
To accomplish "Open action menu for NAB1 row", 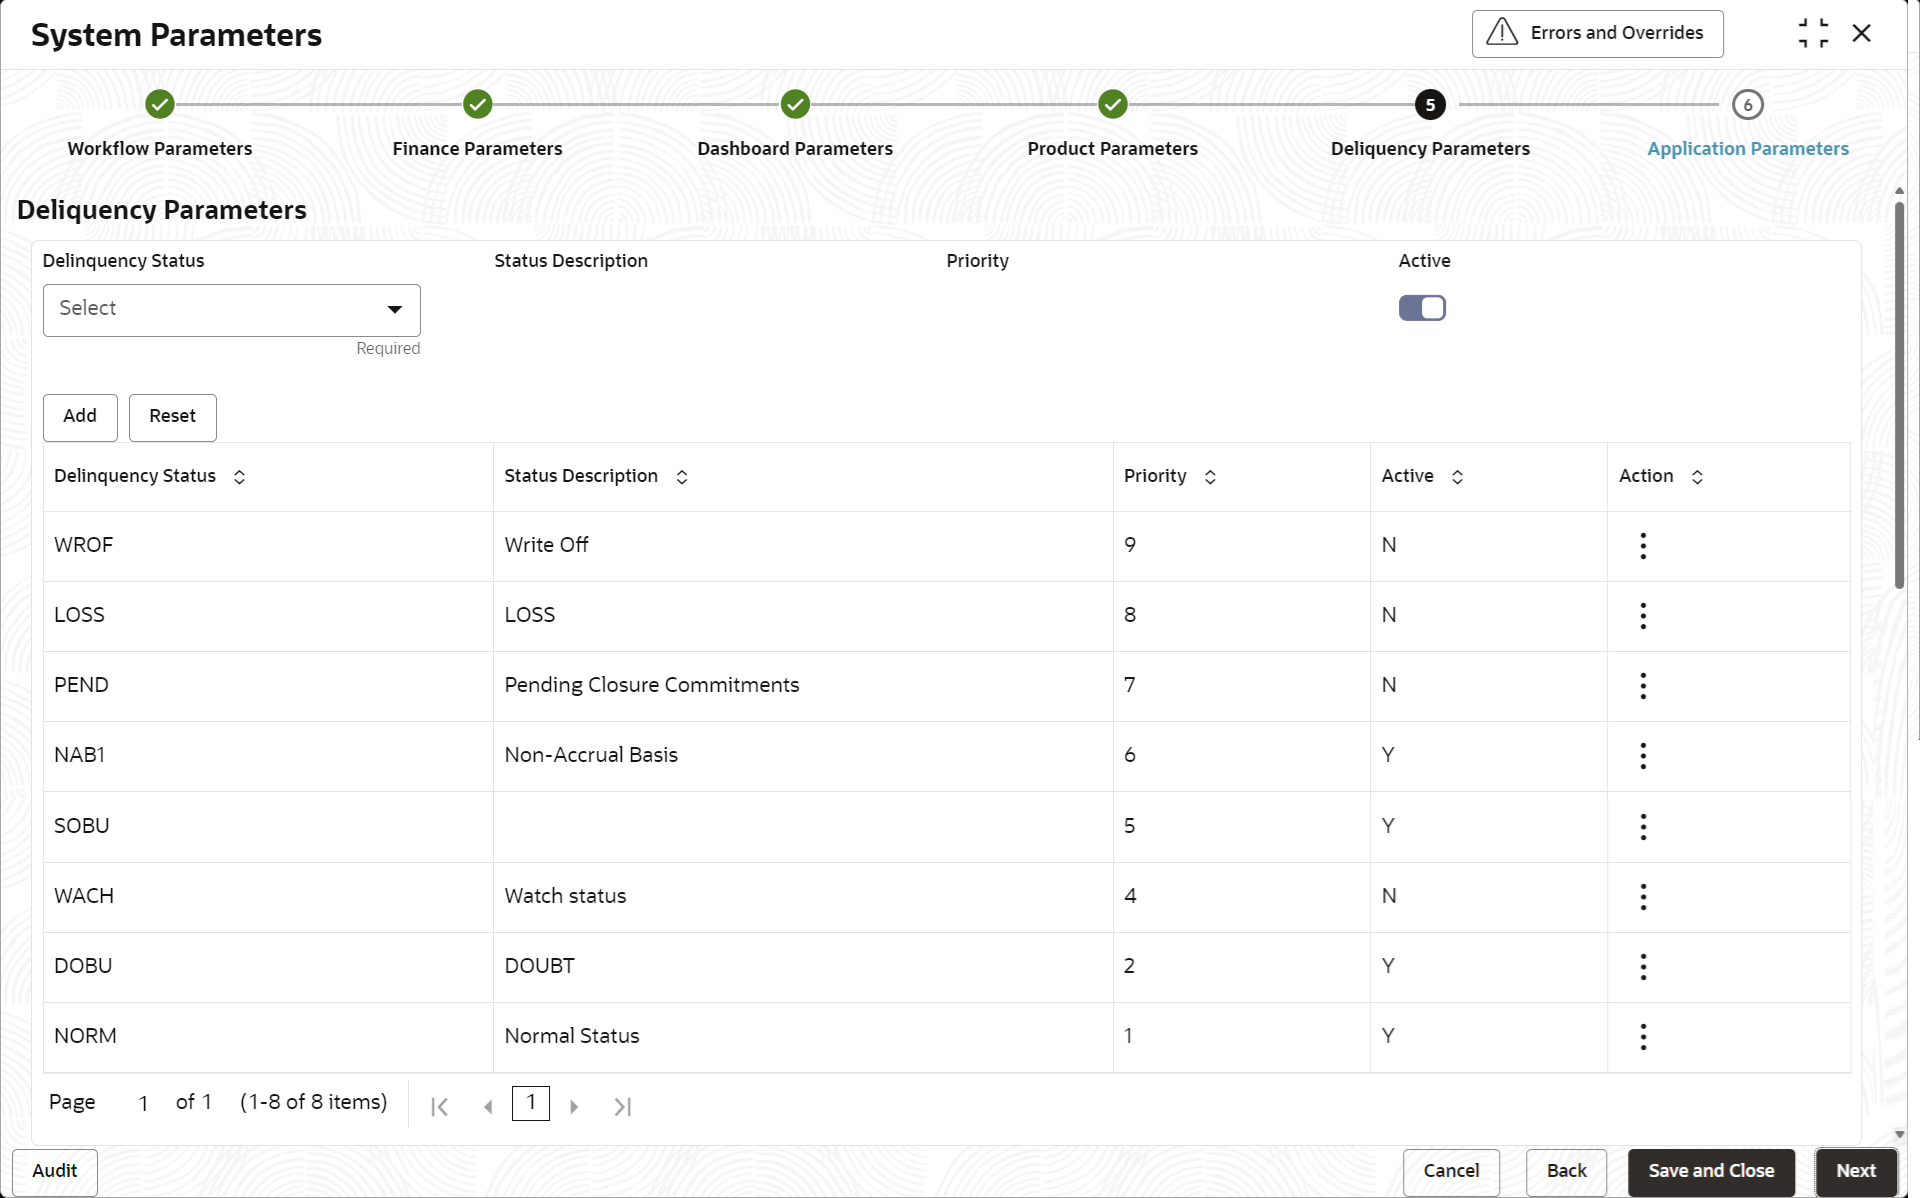I will point(1643,756).
